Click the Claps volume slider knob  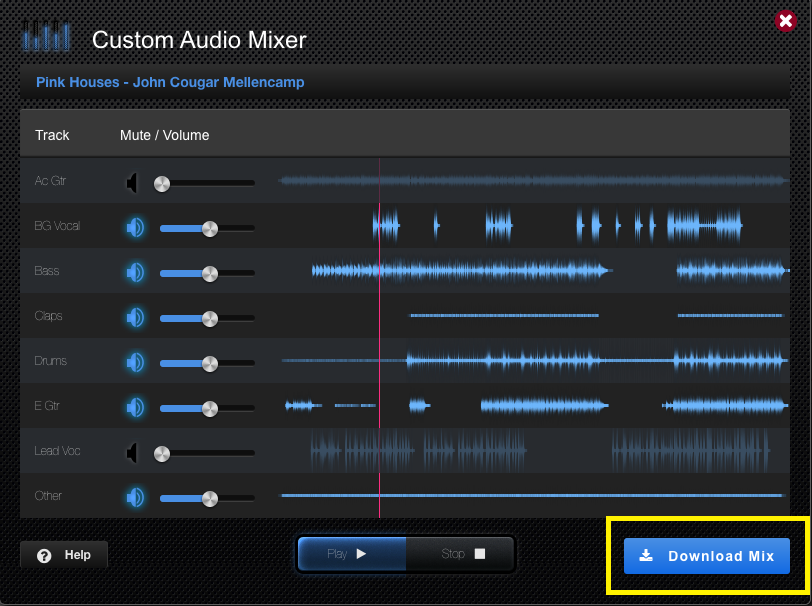point(210,319)
